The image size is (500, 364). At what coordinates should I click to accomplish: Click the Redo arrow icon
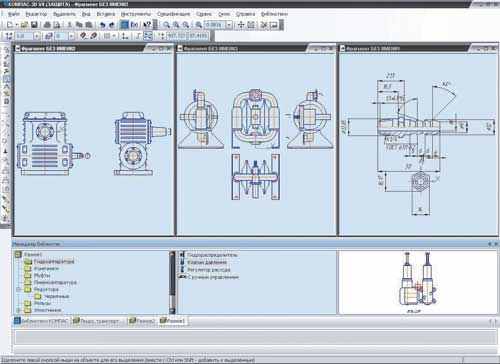tap(112, 25)
